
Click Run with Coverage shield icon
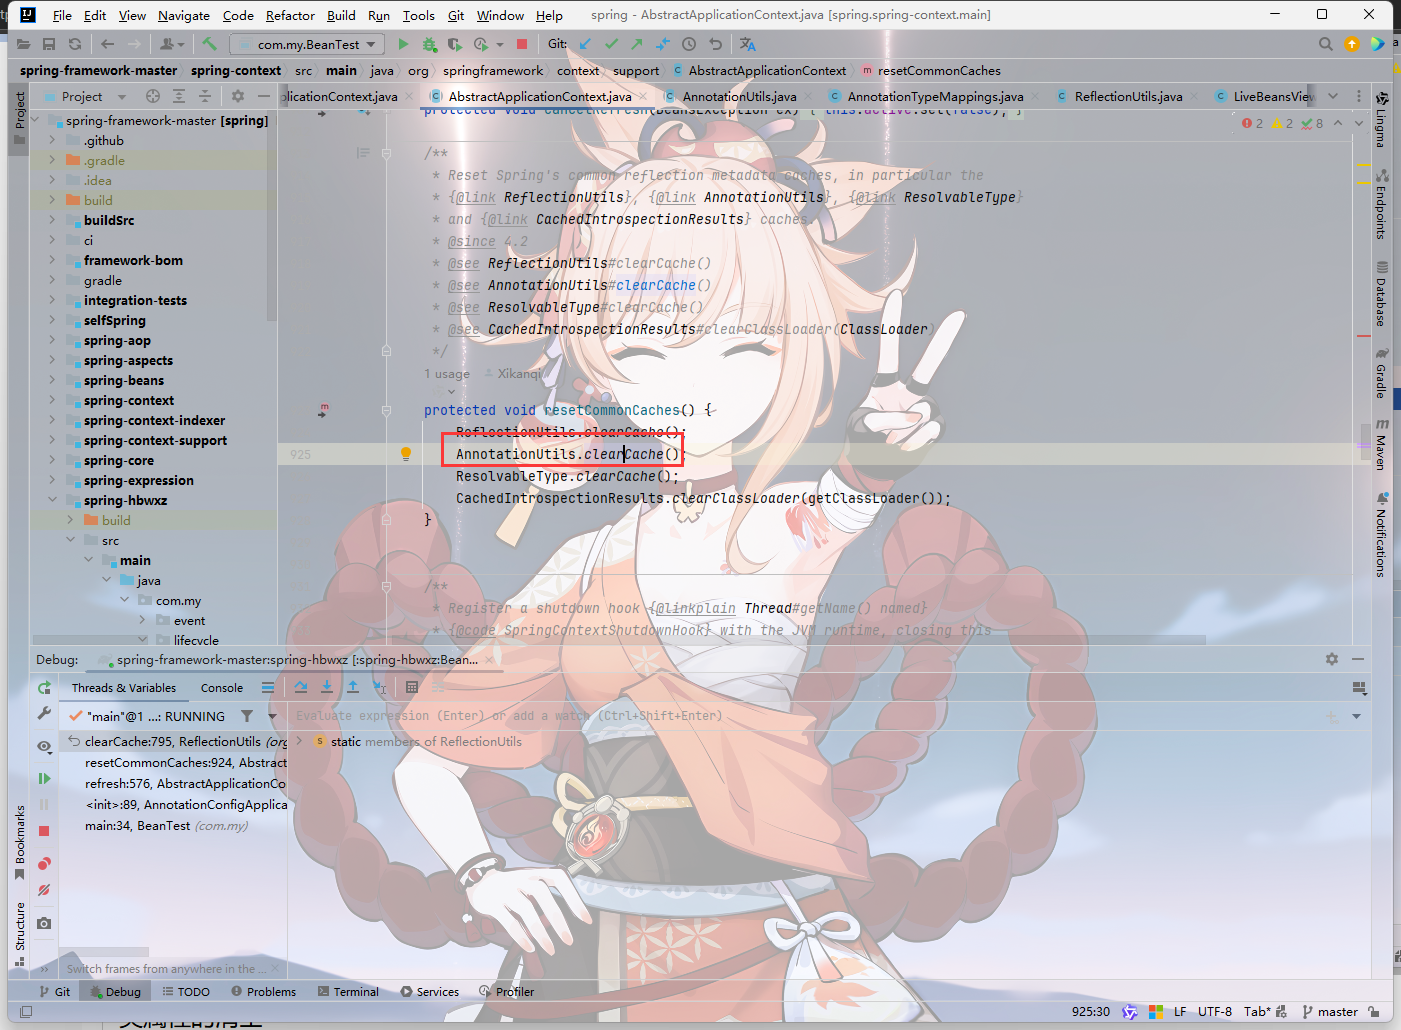[454, 44]
